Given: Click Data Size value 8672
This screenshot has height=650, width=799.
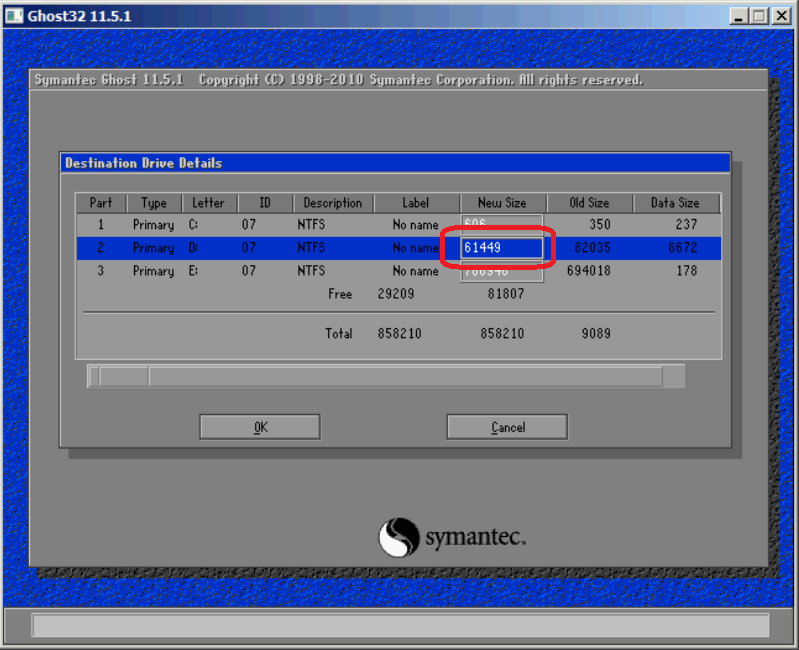Looking at the screenshot, I should click(683, 248).
